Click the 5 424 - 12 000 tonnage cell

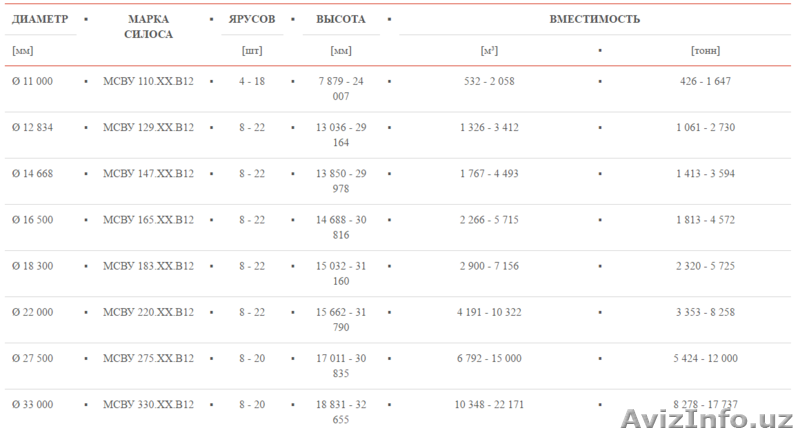706,358
